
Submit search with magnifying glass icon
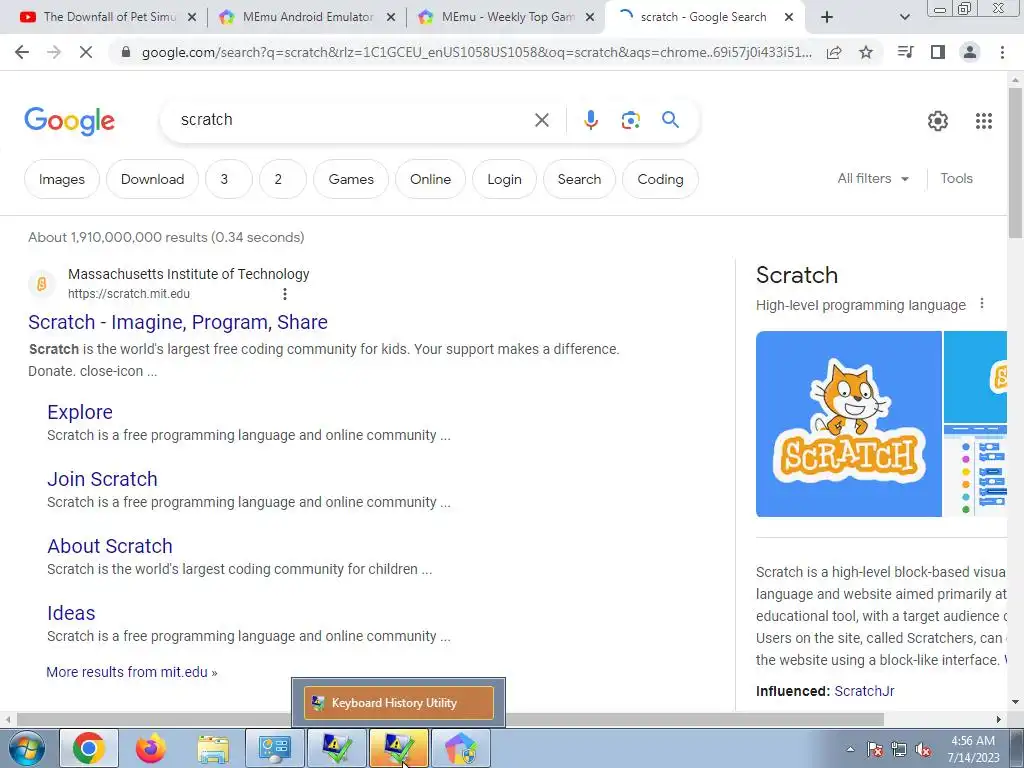click(x=670, y=120)
